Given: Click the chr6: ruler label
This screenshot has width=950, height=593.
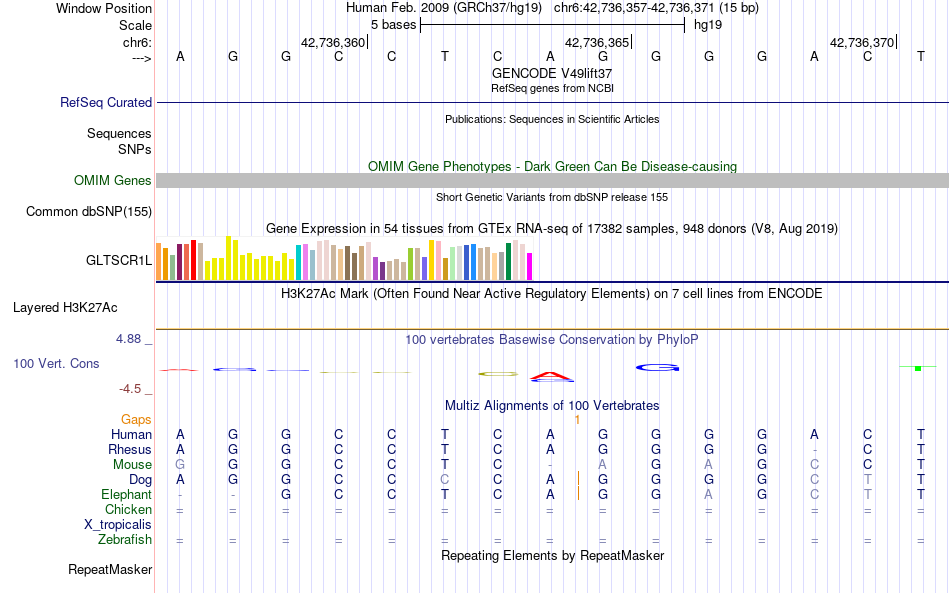Looking at the screenshot, I should [x=137, y=42].
